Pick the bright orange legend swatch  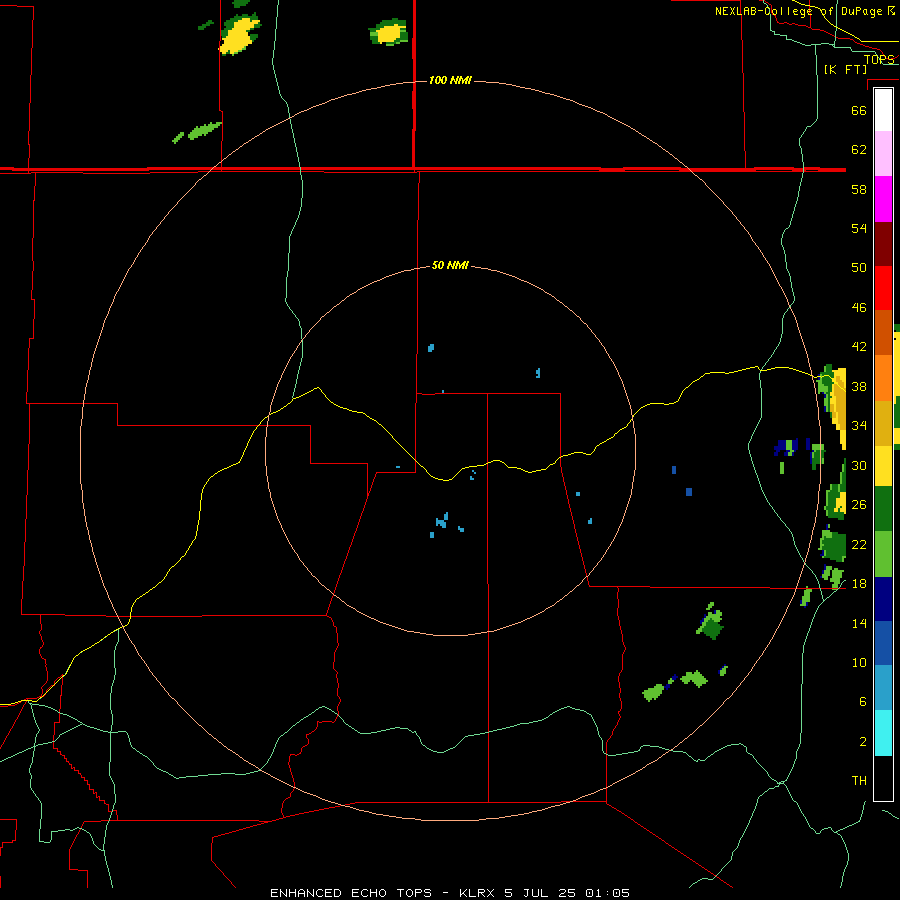[x=883, y=378]
